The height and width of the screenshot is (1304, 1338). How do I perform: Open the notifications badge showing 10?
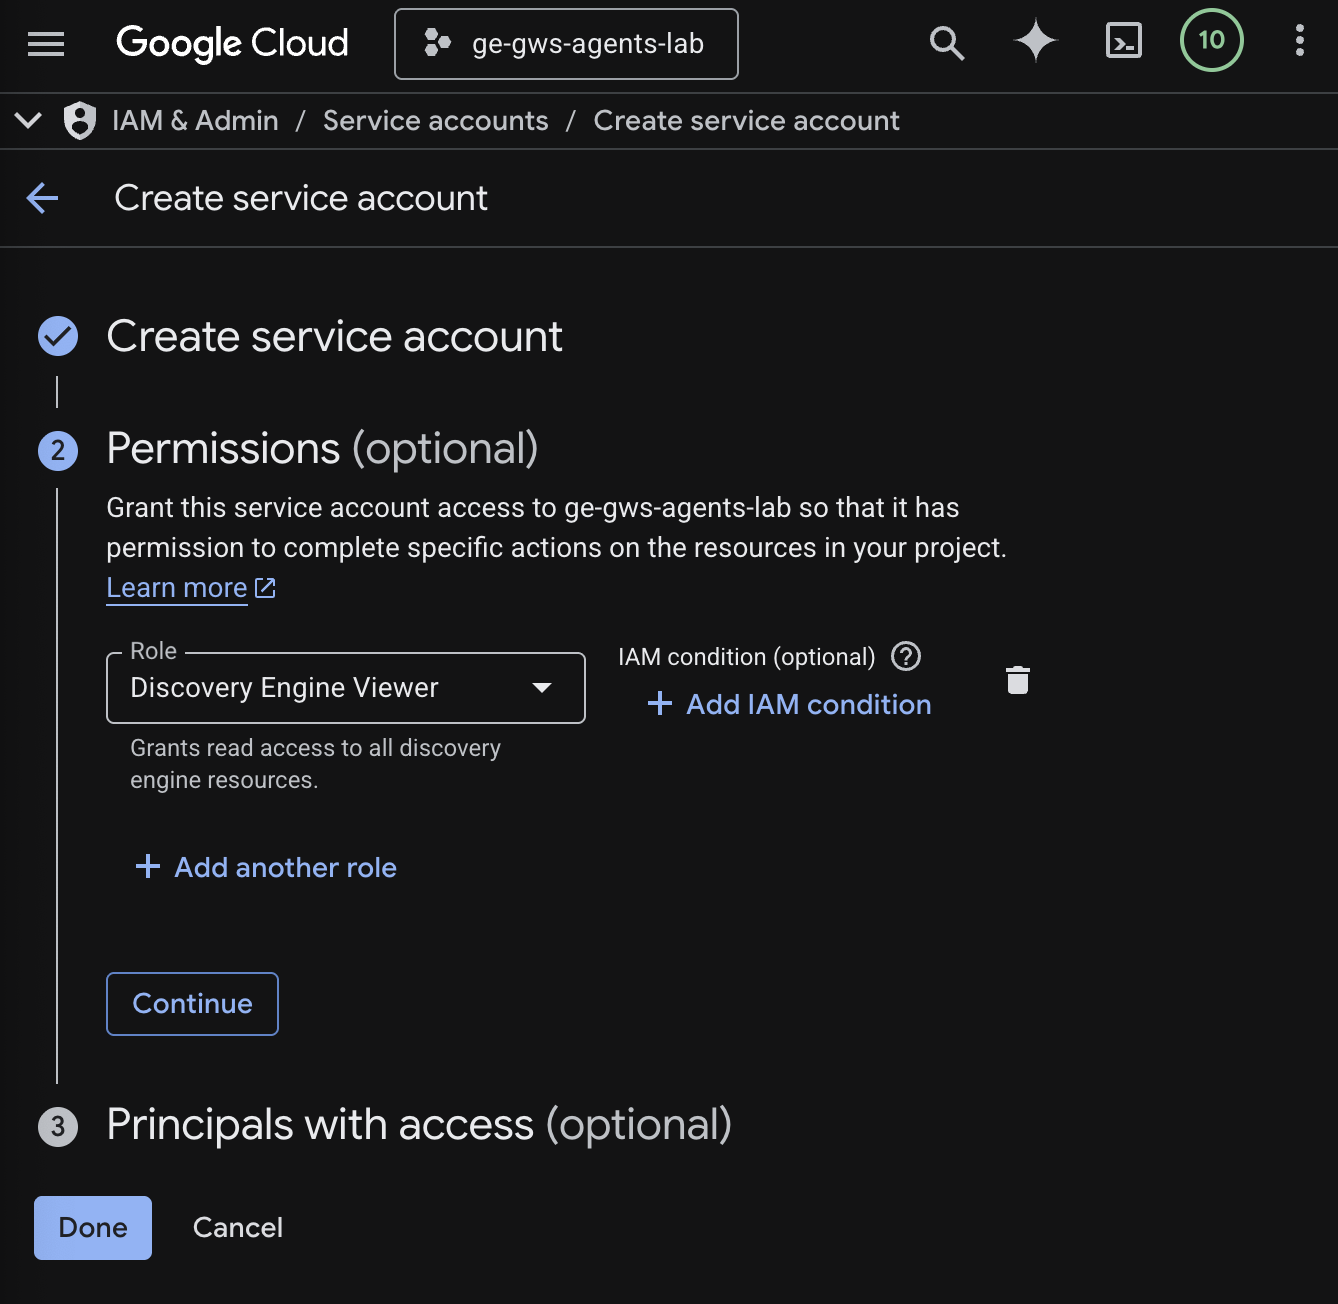1211,41
